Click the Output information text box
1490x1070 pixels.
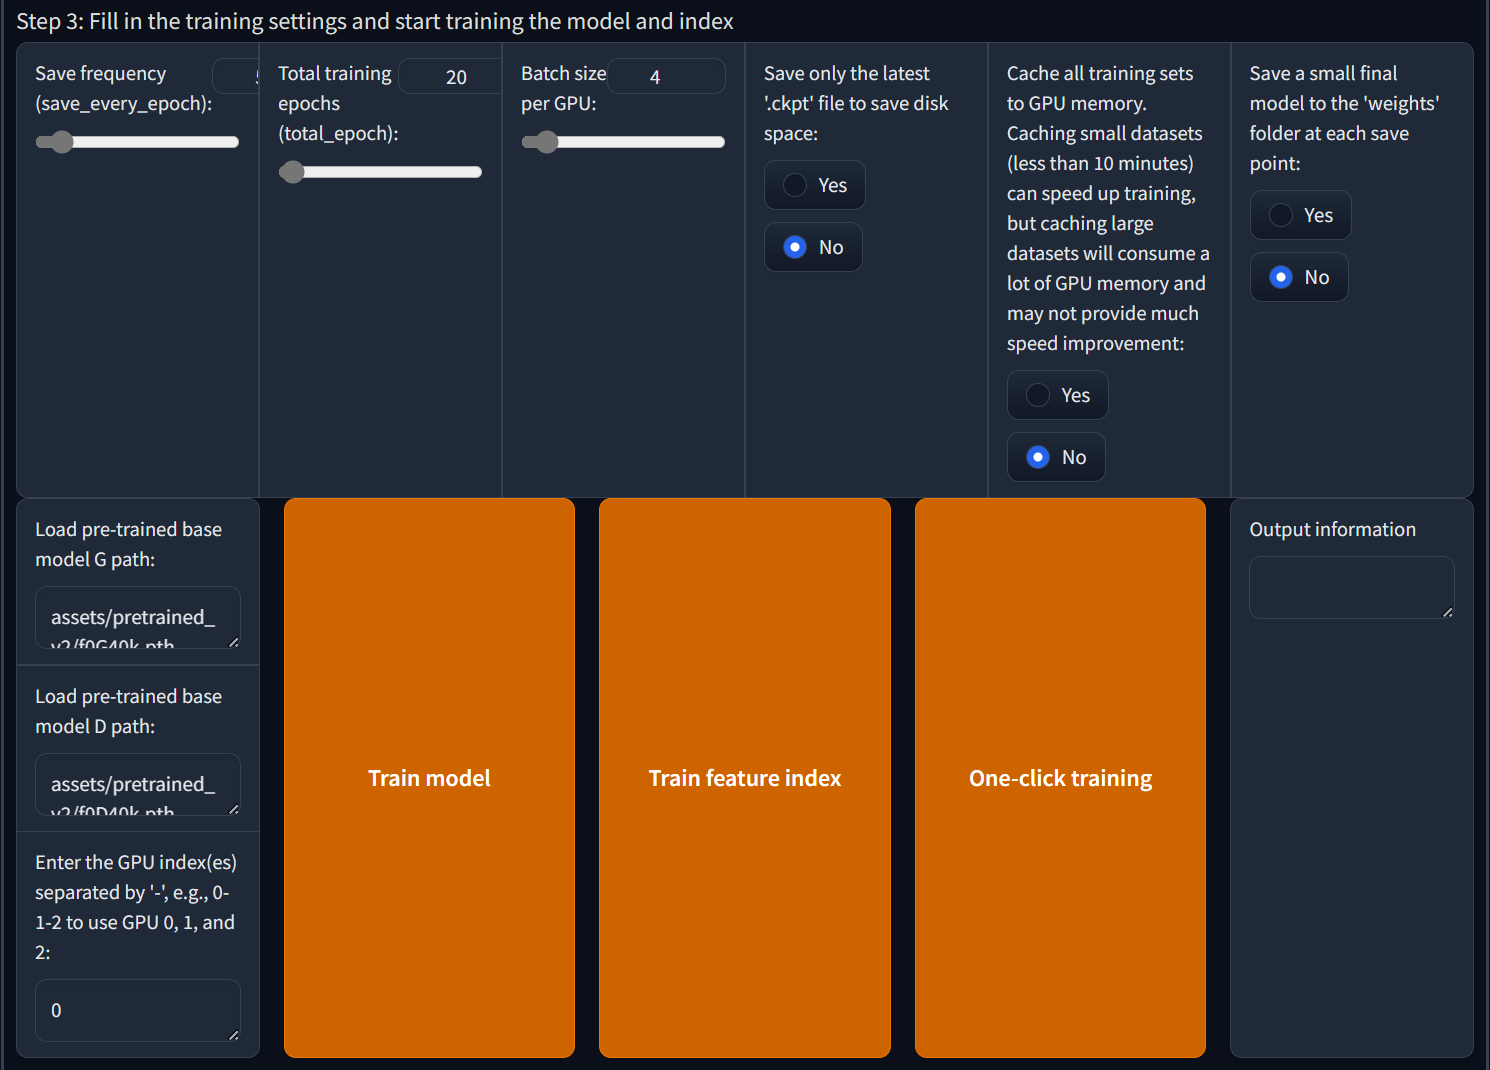[x=1350, y=587]
